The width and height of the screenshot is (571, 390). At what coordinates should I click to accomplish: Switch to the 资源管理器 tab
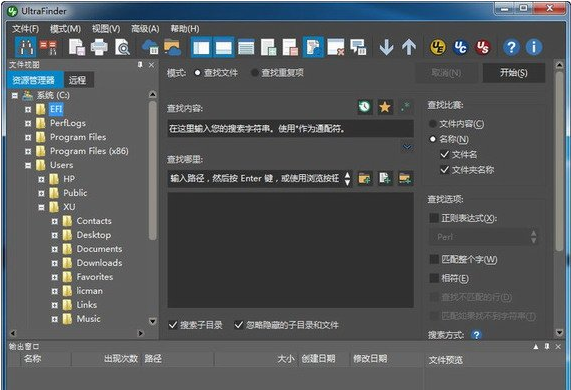[34, 80]
